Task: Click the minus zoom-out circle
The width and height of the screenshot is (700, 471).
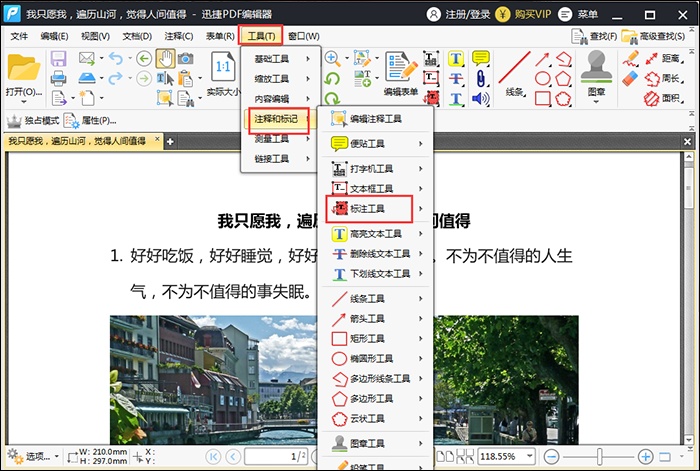Action: point(552,456)
